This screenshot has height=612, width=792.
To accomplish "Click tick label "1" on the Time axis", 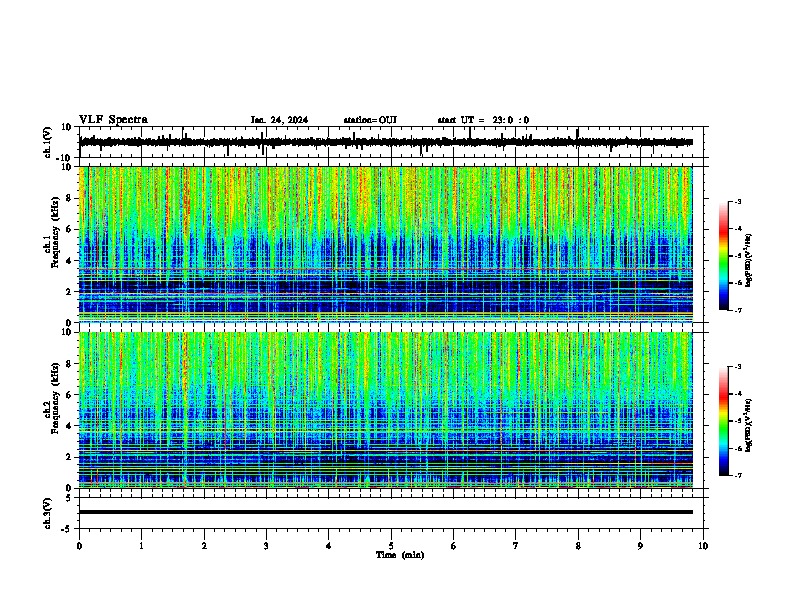I will [x=141, y=546].
